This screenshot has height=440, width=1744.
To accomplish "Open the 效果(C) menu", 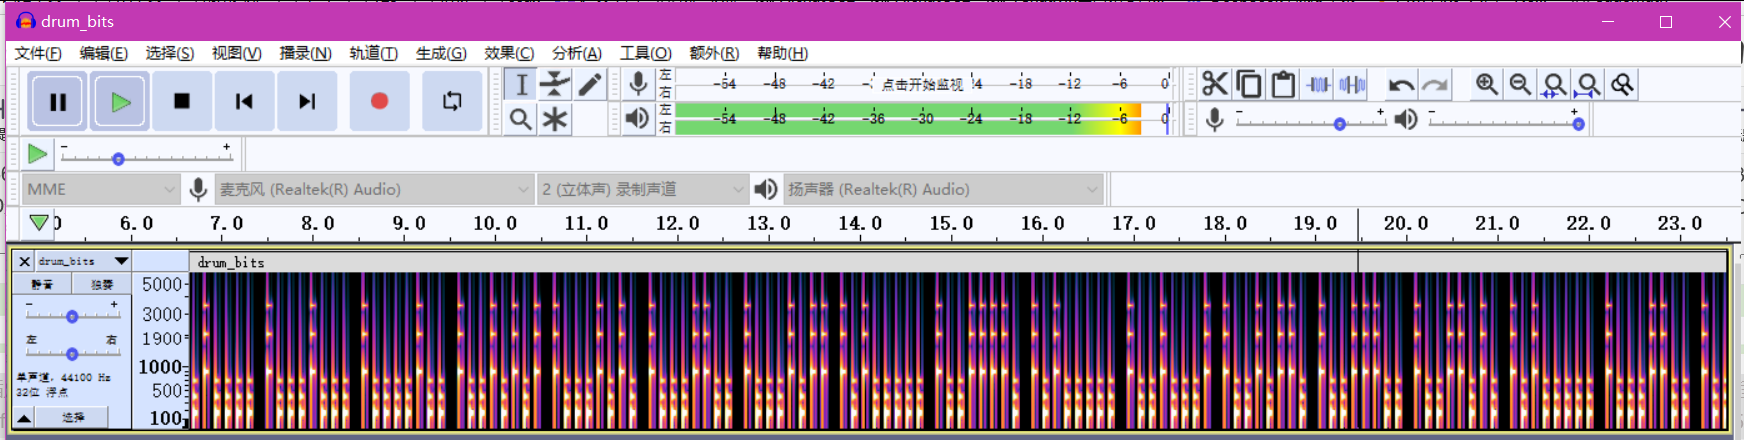I will [x=509, y=53].
